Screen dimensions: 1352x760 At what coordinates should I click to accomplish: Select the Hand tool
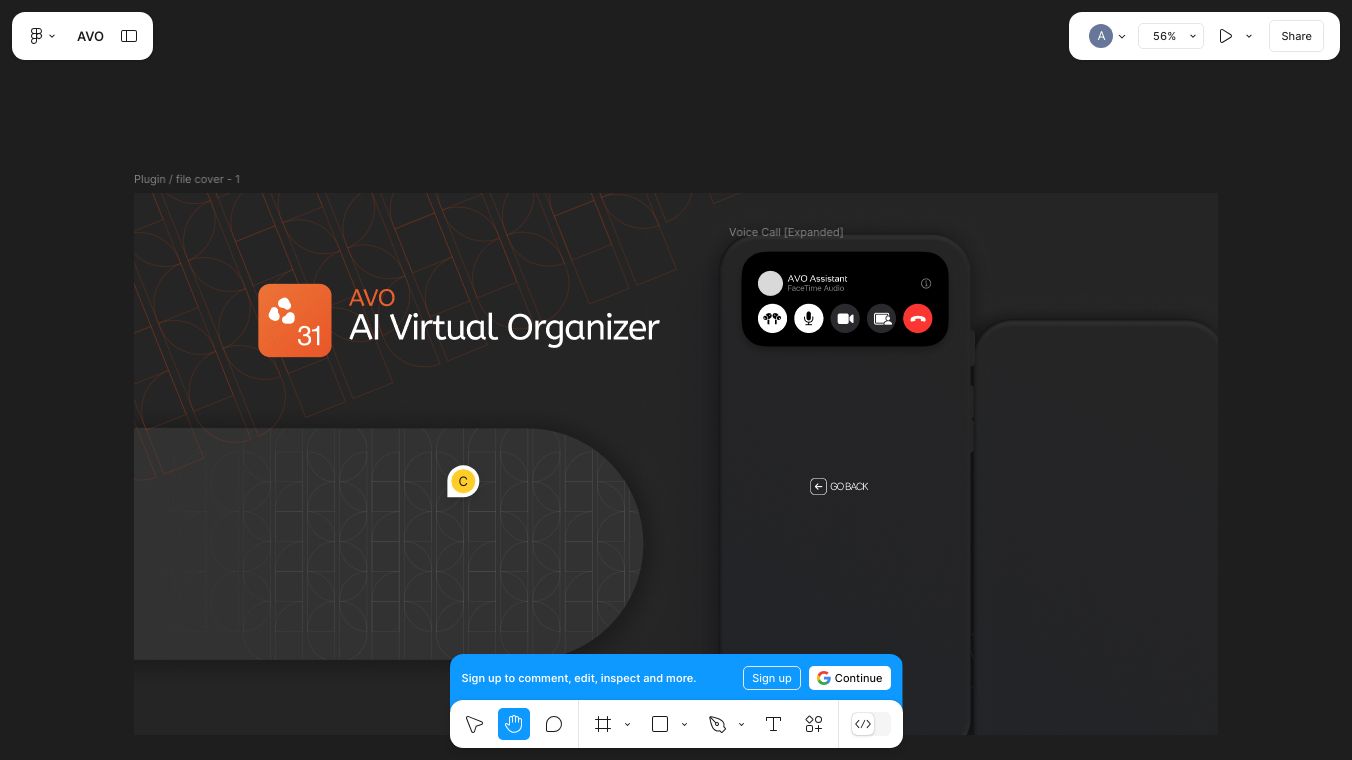(514, 724)
